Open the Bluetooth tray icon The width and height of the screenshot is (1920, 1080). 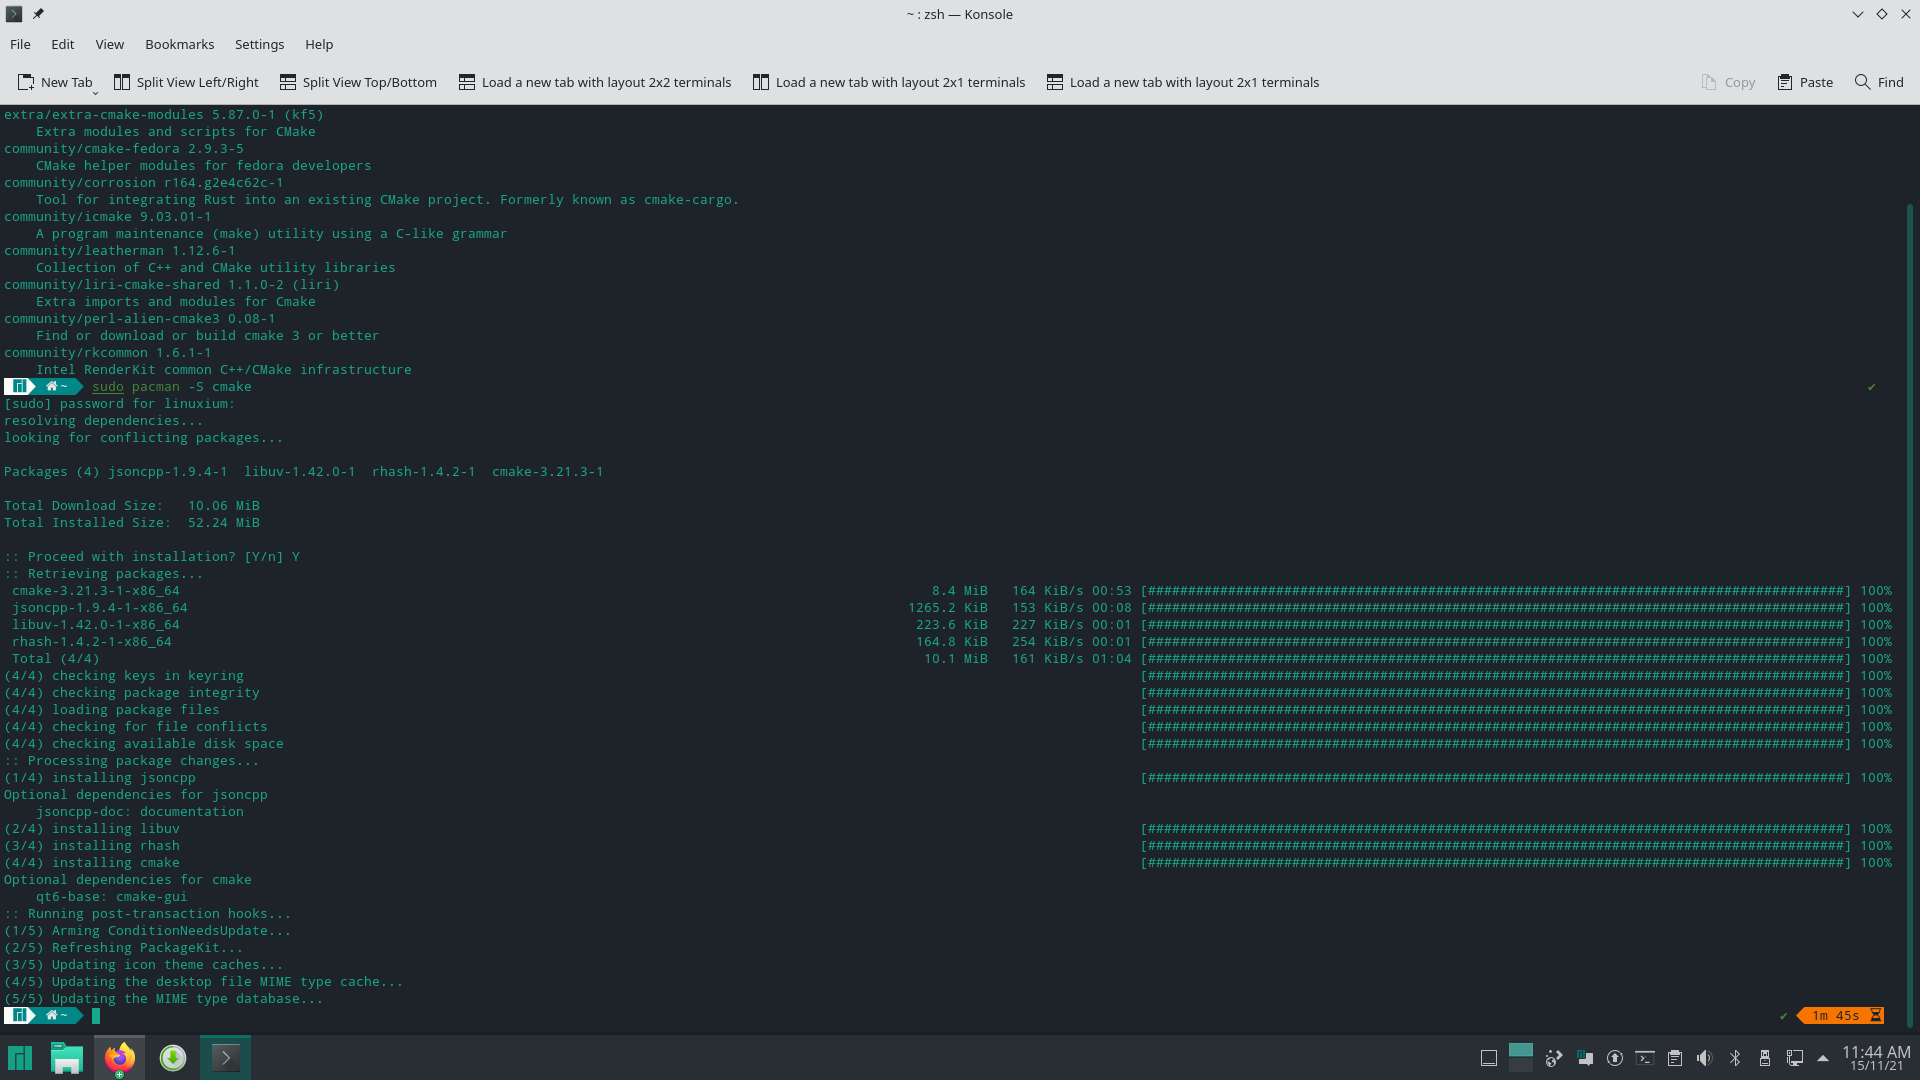tap(1735, 1058)
